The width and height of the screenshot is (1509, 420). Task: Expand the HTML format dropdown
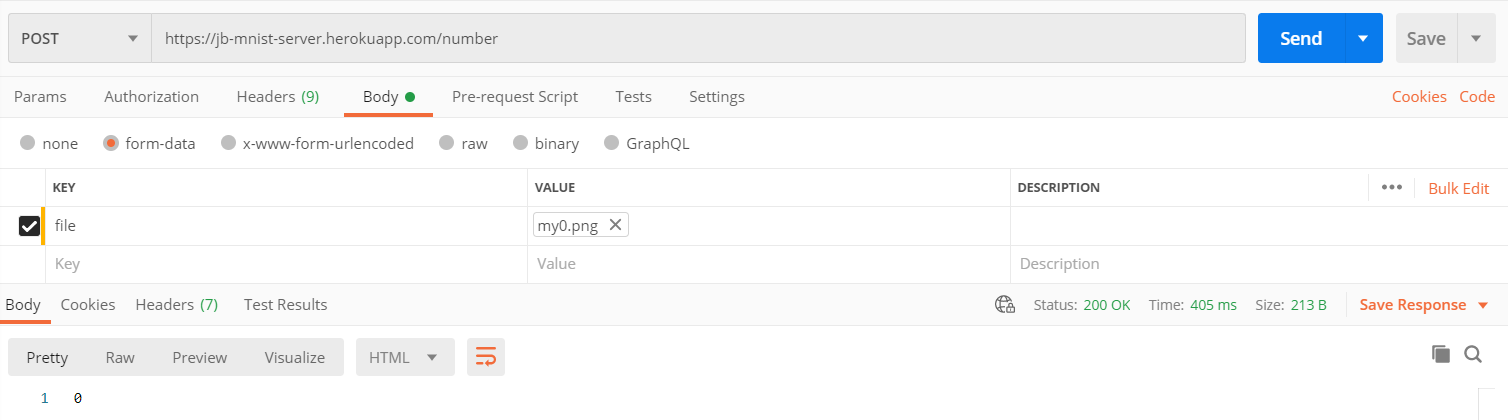(x=405, y=357)
